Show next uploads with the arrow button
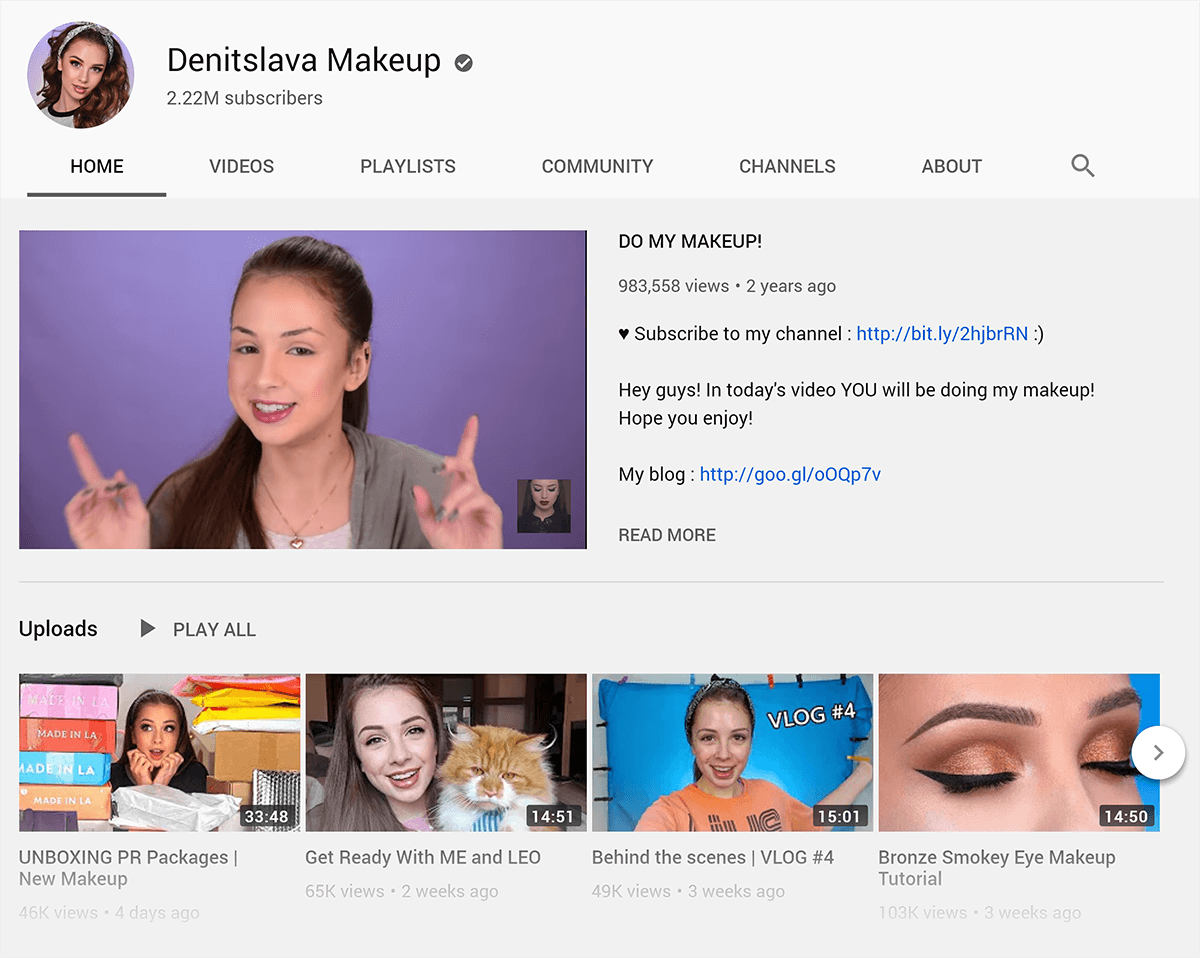Image resolution: width=1200 pixels, height=958 pixels. coord(1158,753)
